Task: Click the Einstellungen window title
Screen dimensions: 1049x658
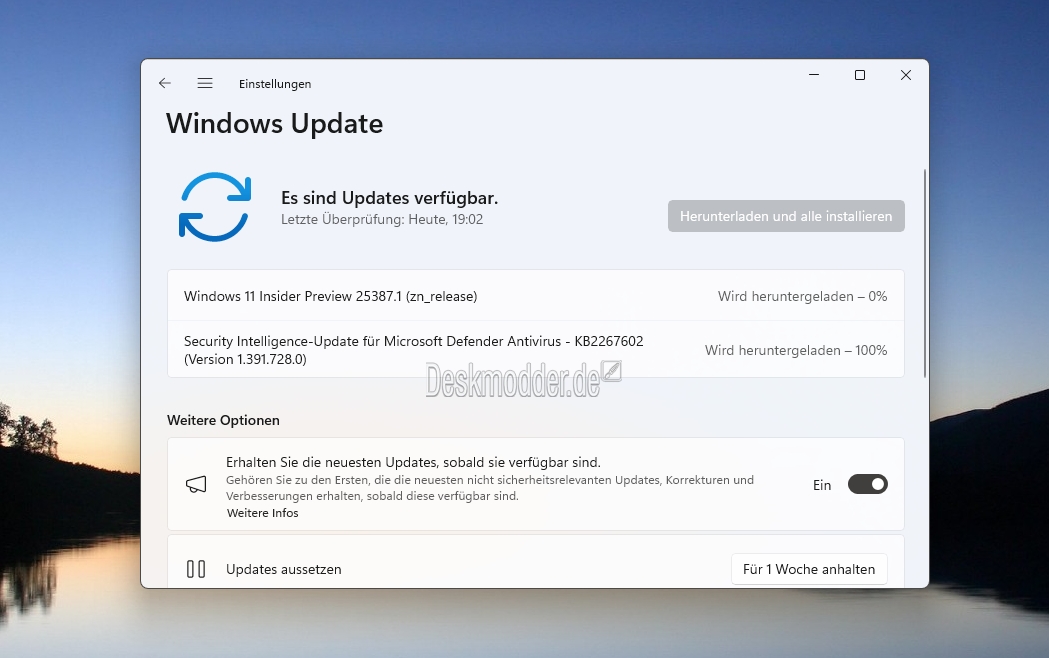Action: click(275, 84)
